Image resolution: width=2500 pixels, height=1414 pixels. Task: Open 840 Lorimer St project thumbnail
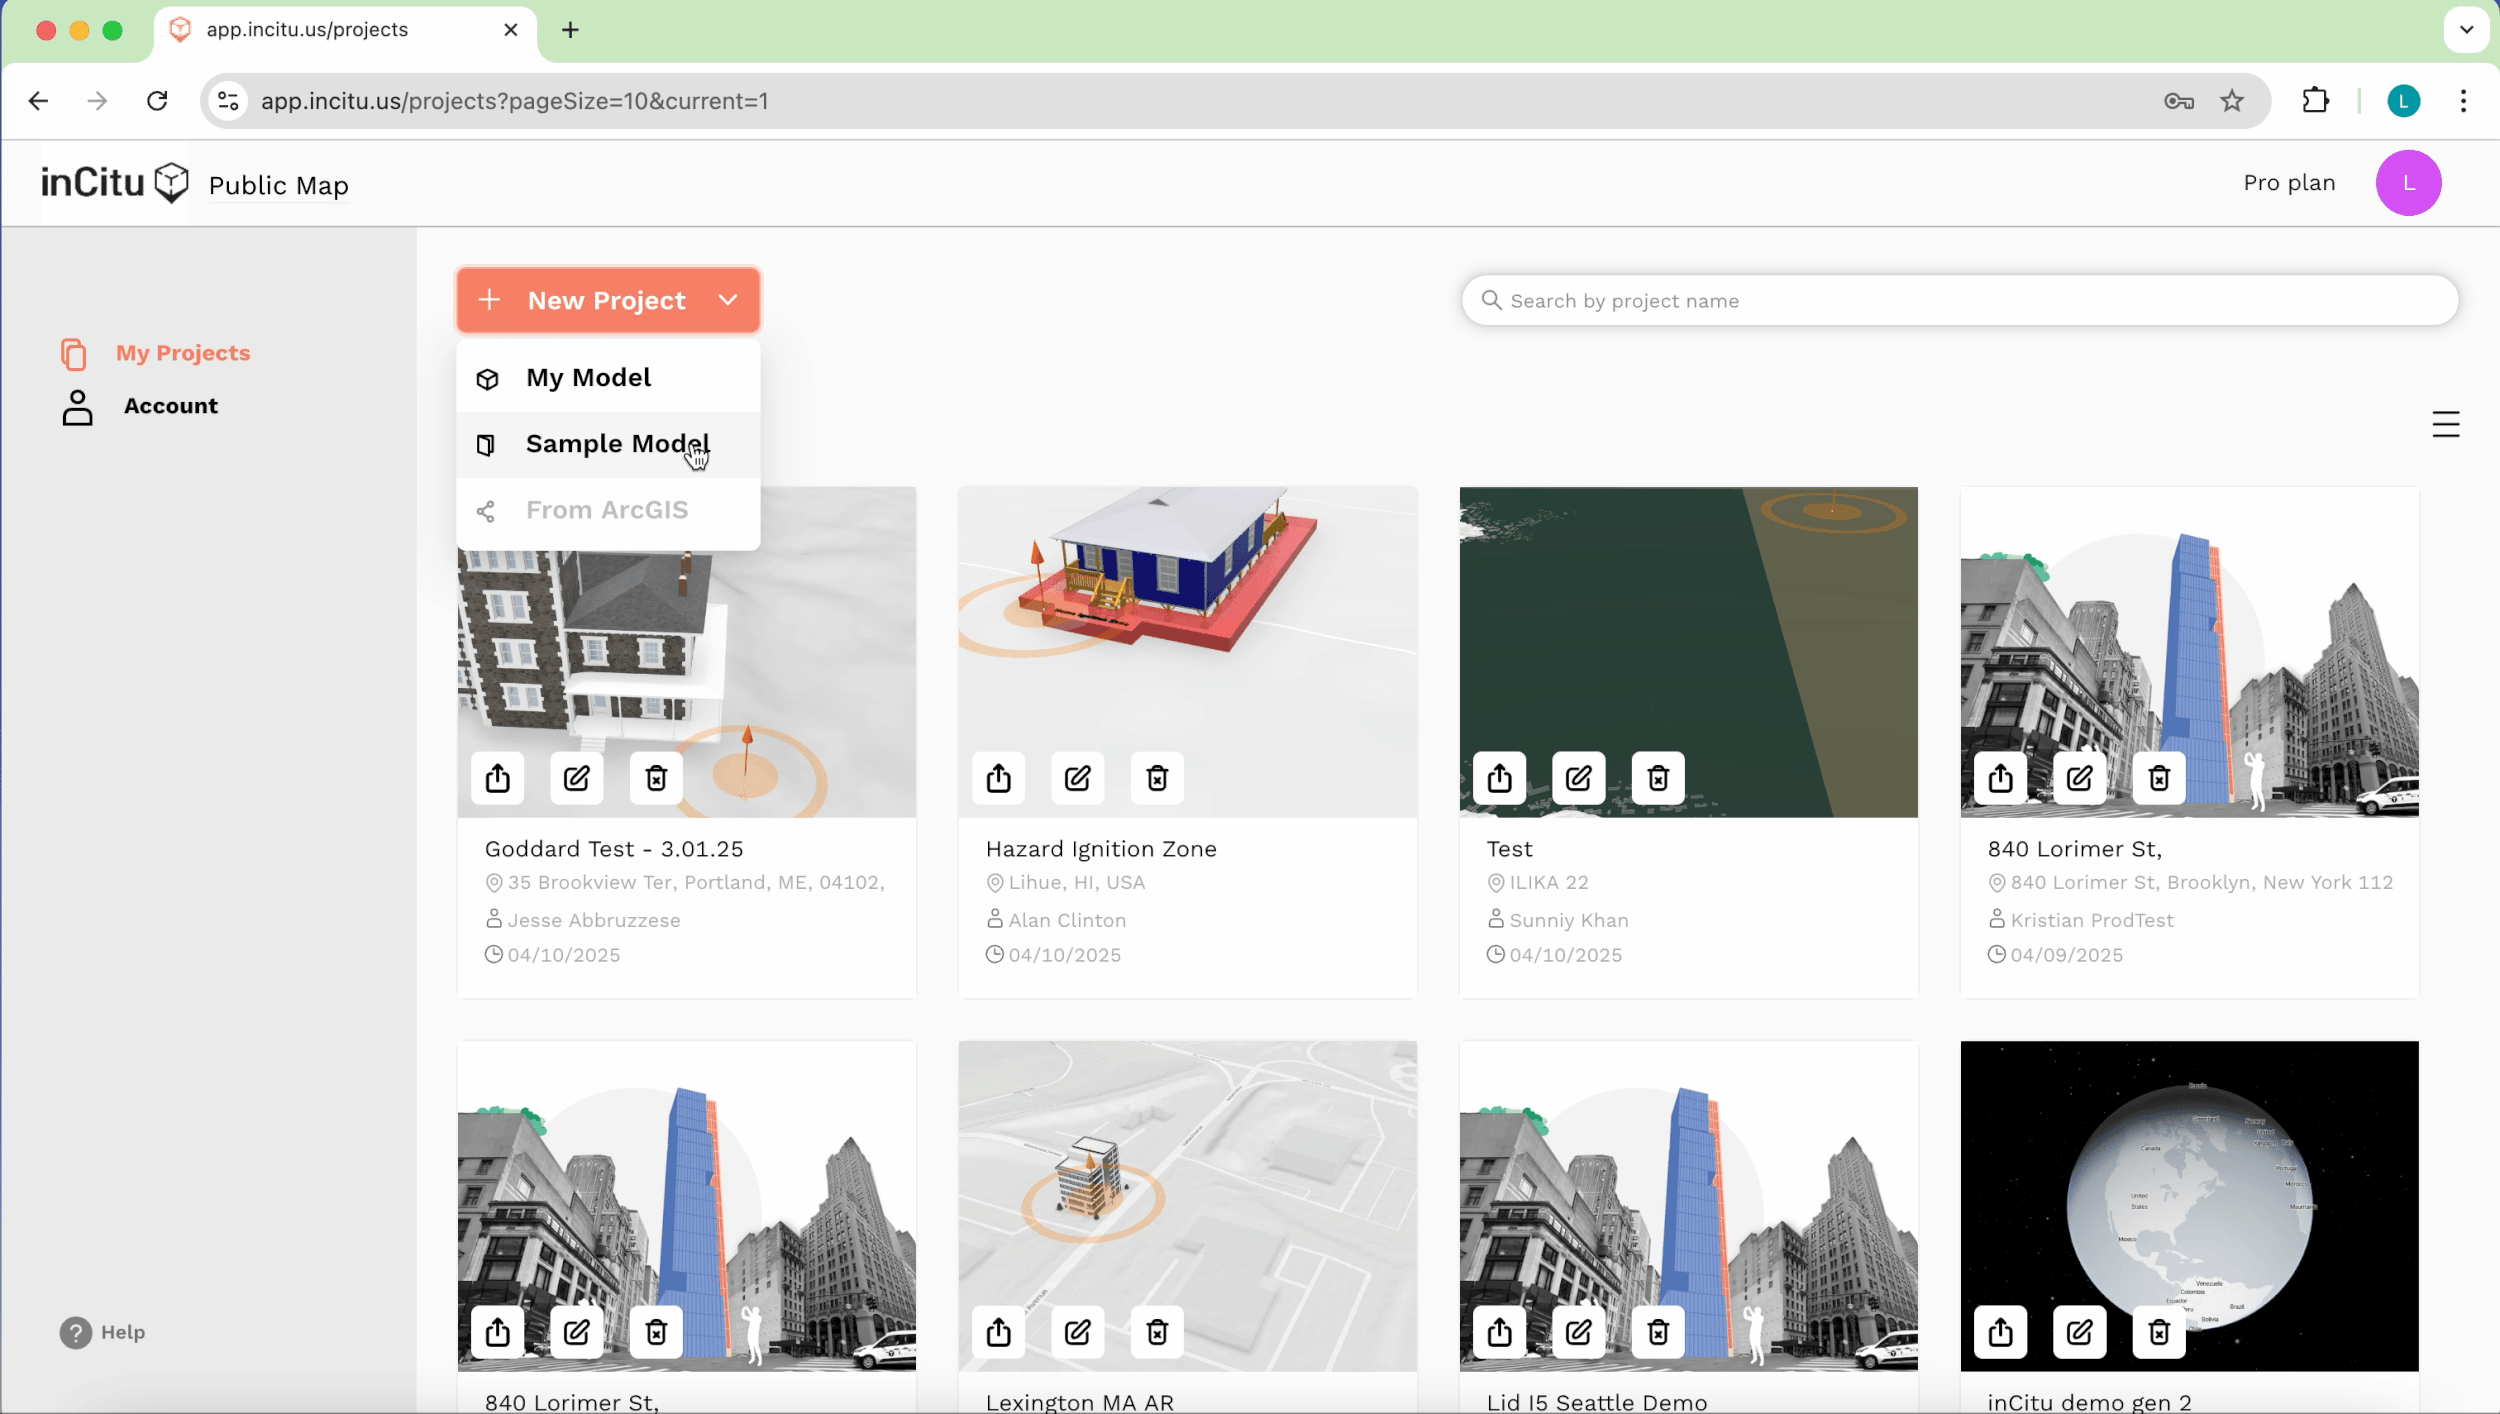[x=2188, y=640]
